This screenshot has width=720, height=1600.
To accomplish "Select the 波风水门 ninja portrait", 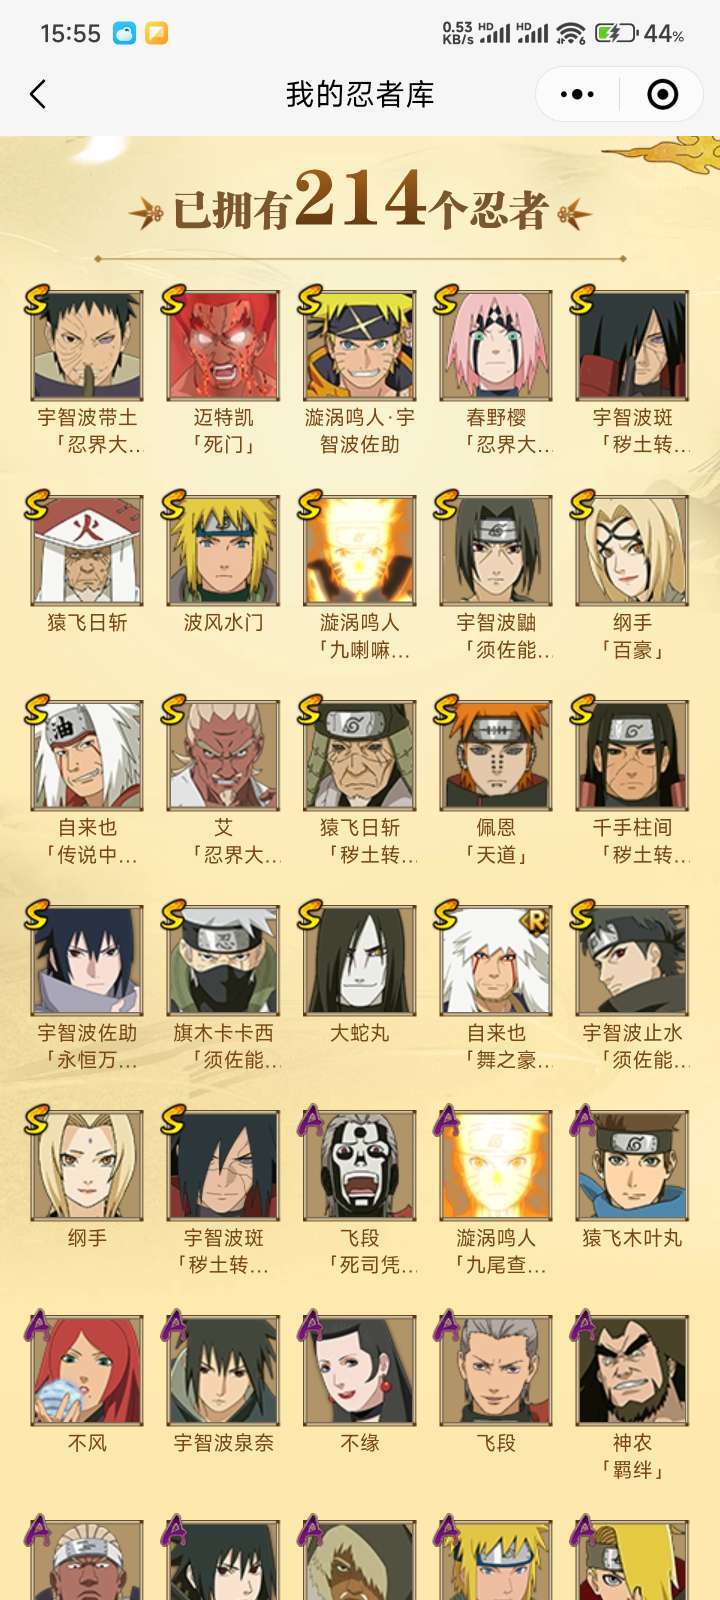I will (x=223, y=550).
